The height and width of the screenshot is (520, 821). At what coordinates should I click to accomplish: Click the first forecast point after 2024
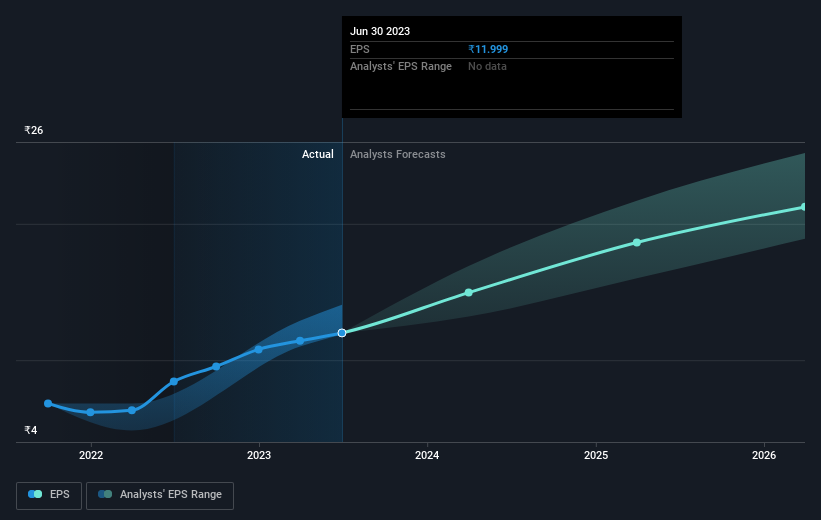469,293
